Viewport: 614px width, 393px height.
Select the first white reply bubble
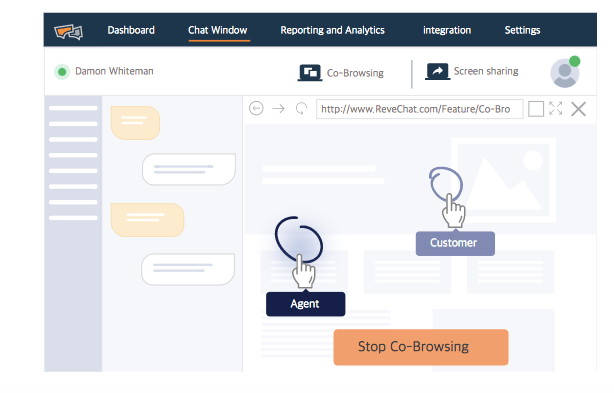click(189, 169)
